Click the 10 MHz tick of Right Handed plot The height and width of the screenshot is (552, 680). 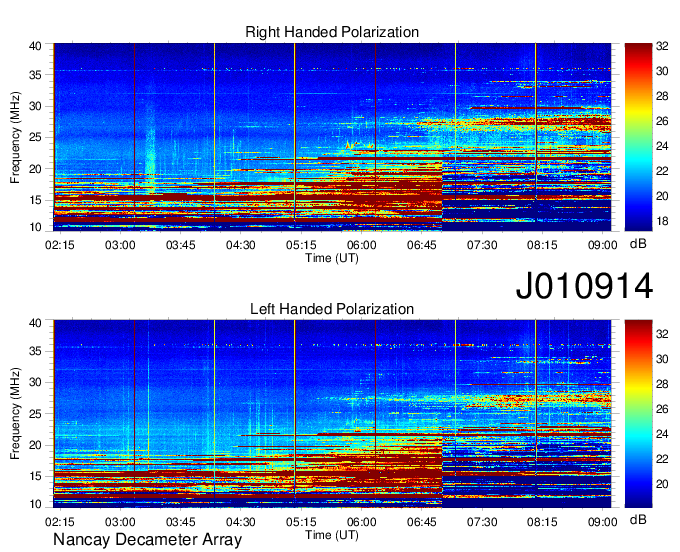coord(35,227)
